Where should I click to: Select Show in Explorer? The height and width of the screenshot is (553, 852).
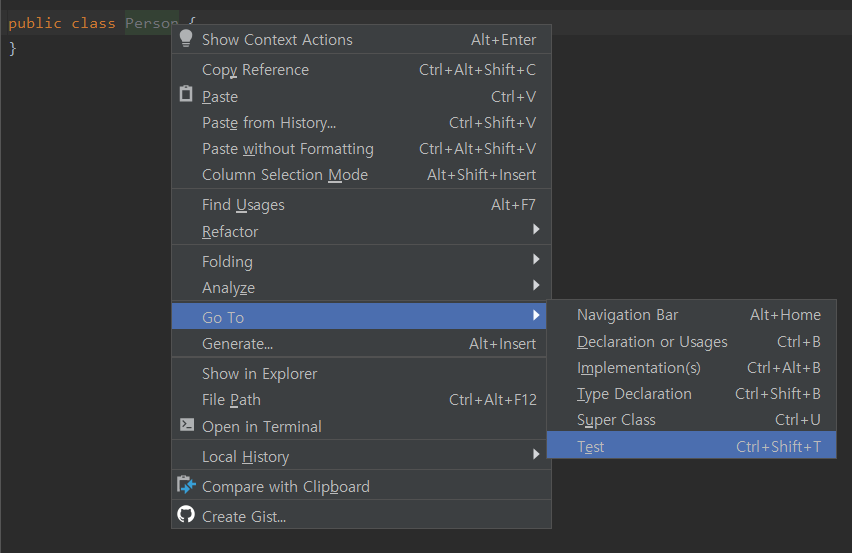(x=359, y=374)
